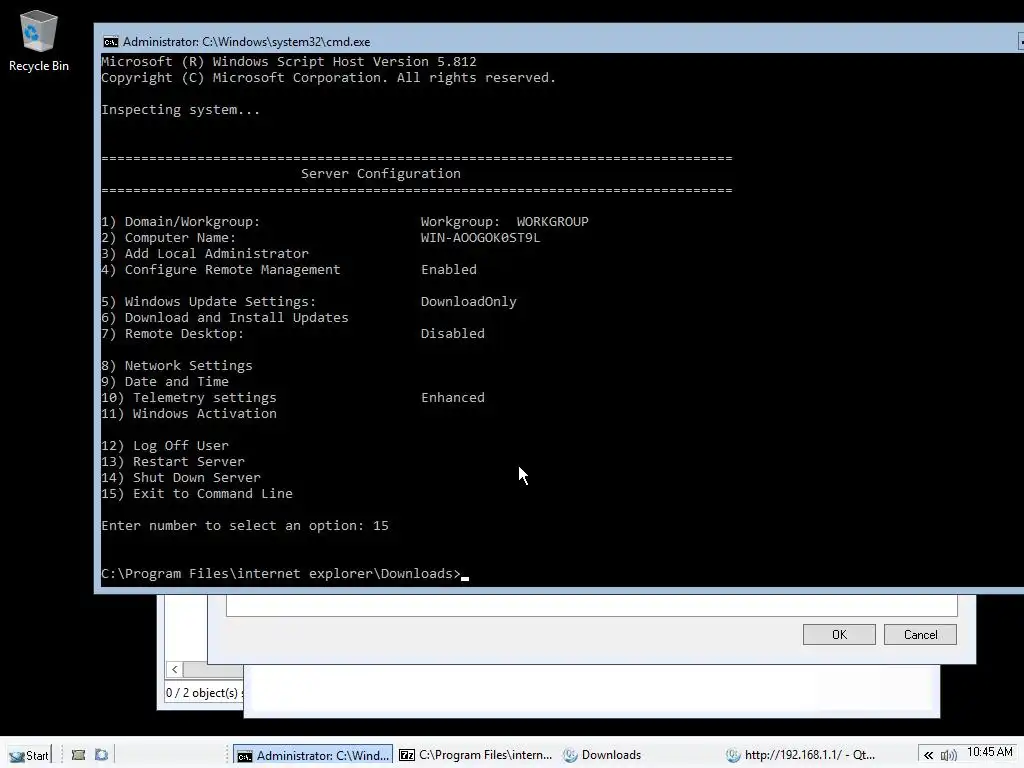
Task: Click the 'Inspecting system...' line
Action: click(x=180, y=110)
